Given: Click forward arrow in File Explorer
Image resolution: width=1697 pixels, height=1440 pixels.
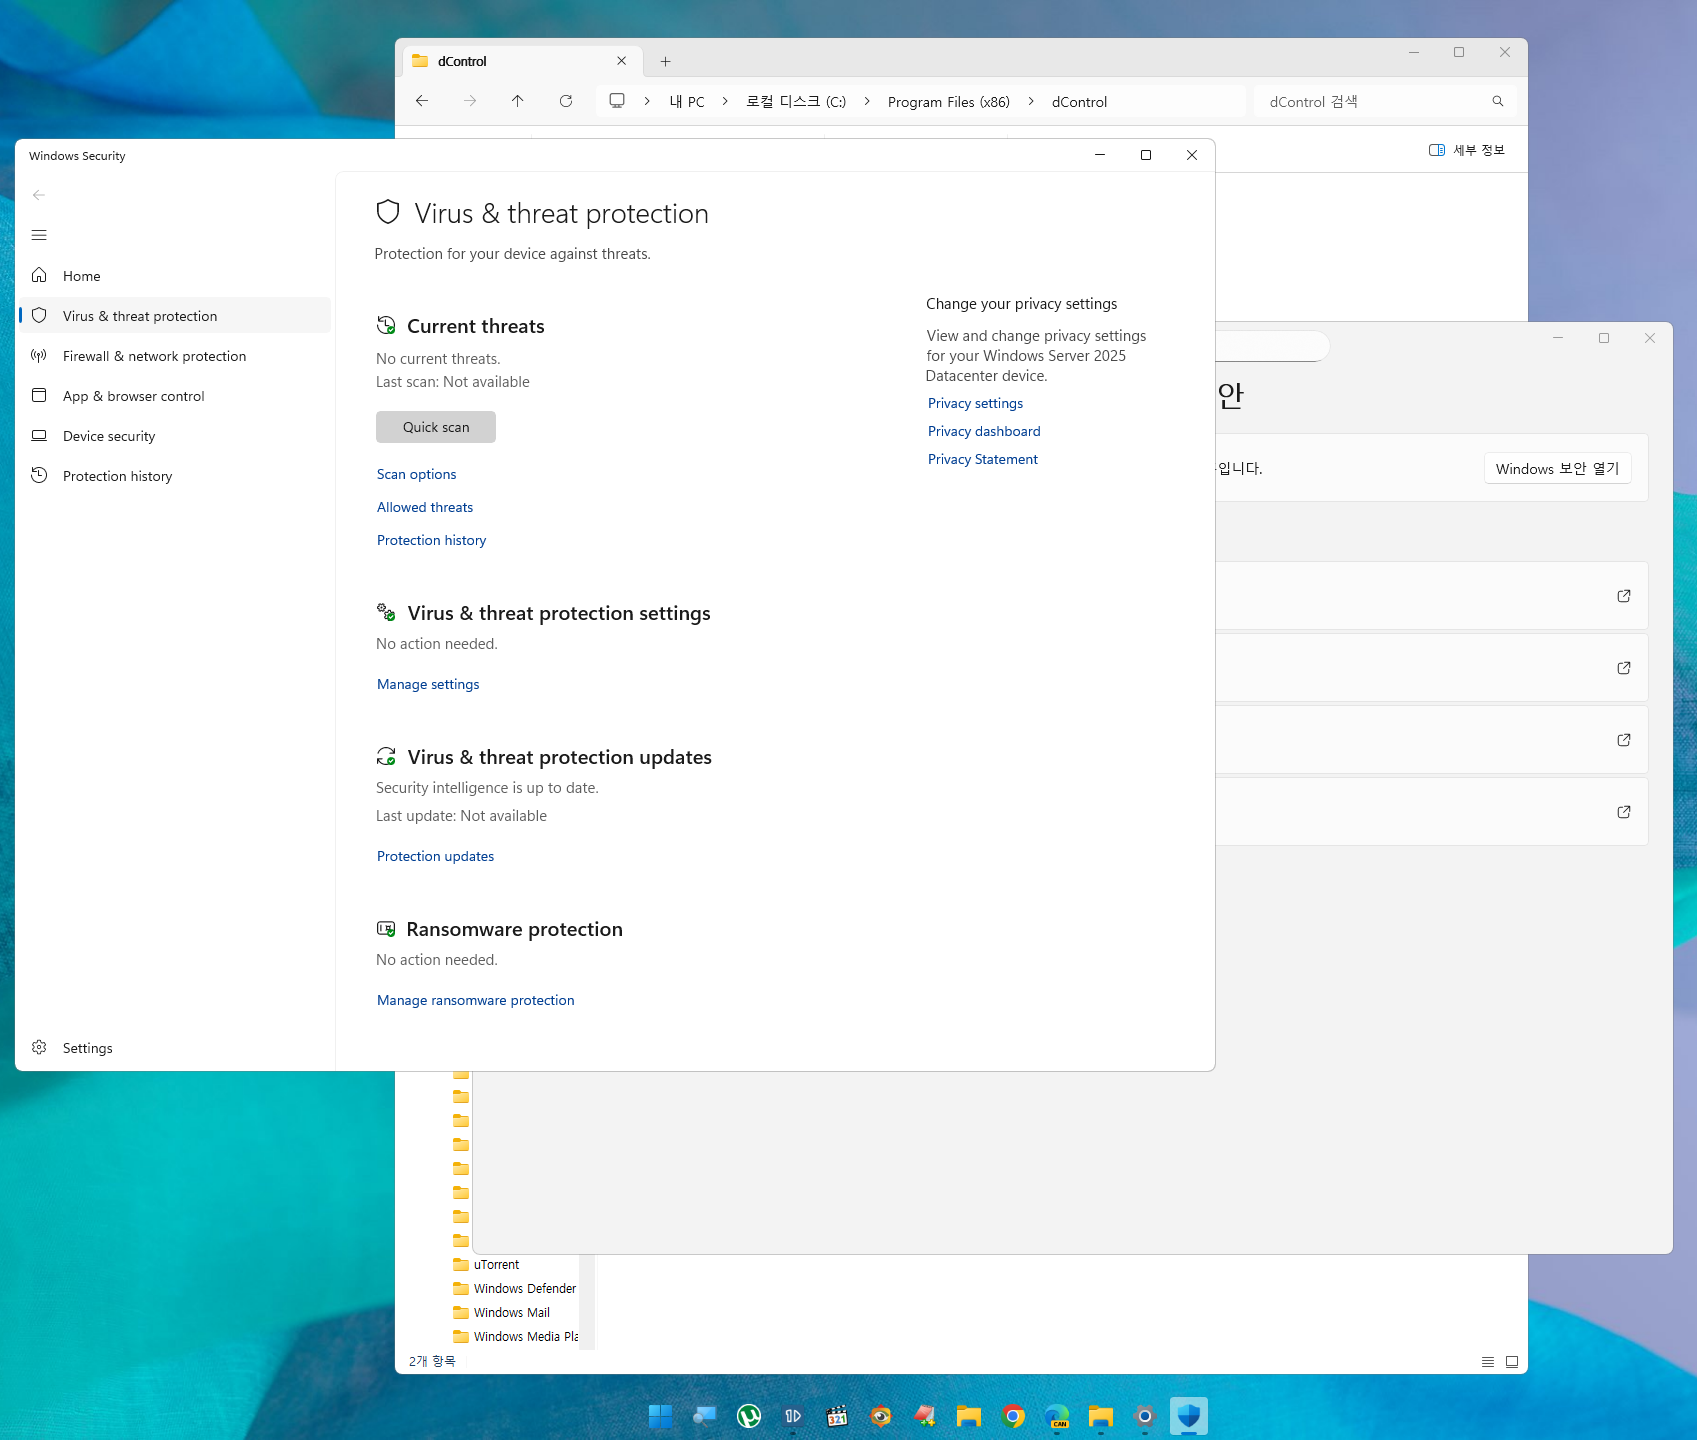Looking at the screenshot, I should [x=470, y=101].
